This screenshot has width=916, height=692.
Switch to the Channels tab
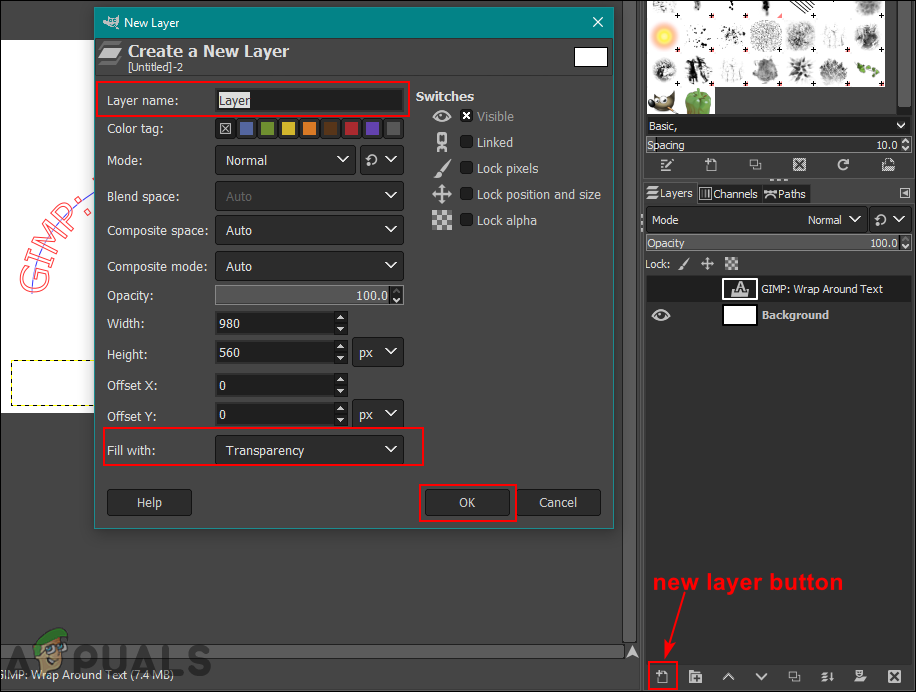coord(729,193)
